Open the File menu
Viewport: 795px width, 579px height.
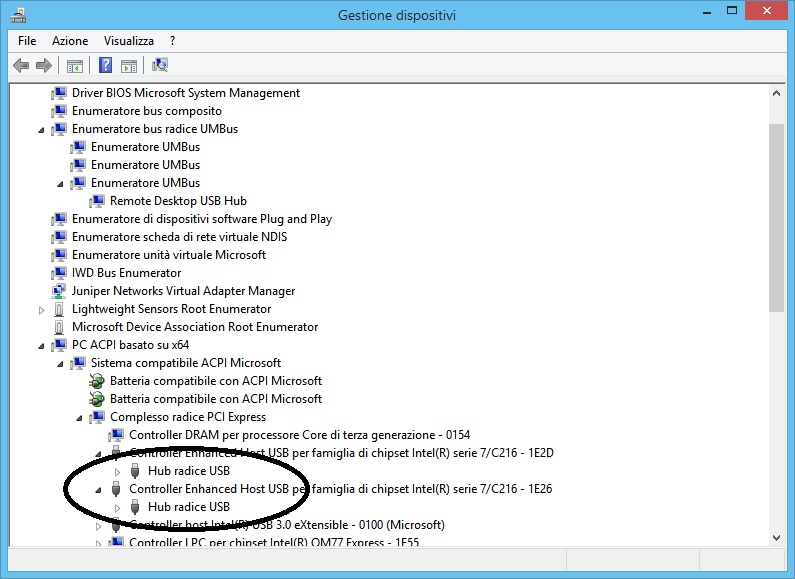(x=27, y=41)
